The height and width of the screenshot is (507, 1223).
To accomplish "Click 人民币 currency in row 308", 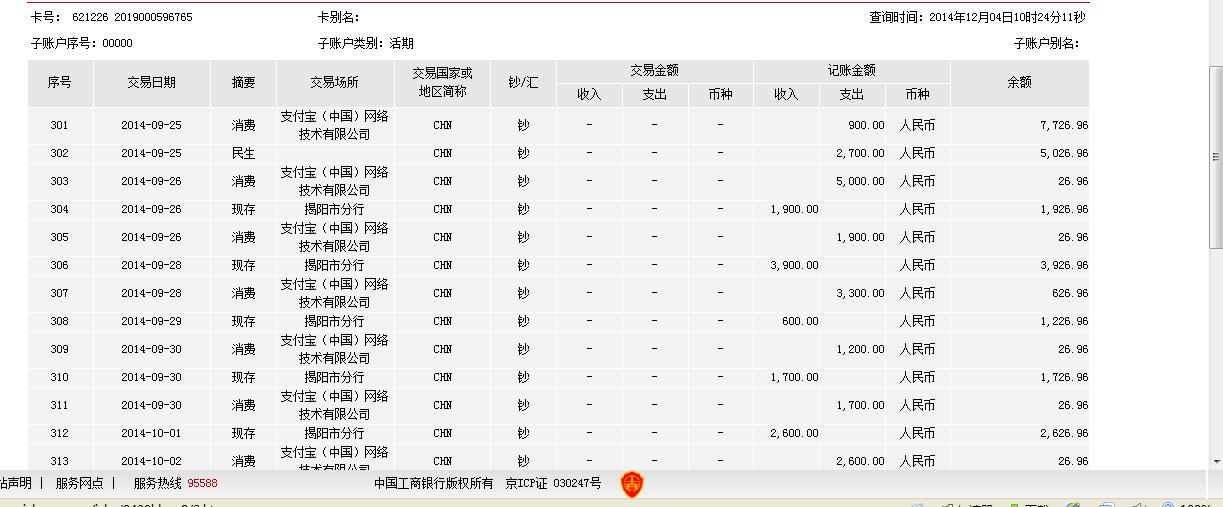I will point(917,322).
